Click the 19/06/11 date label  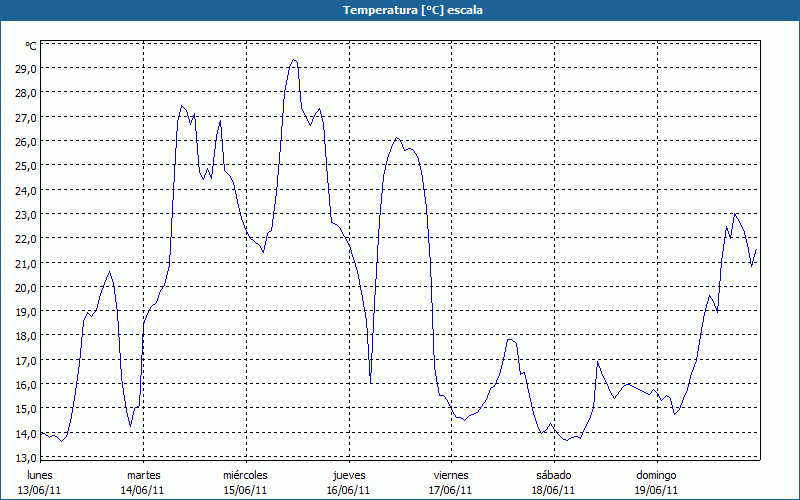point(656,490)
